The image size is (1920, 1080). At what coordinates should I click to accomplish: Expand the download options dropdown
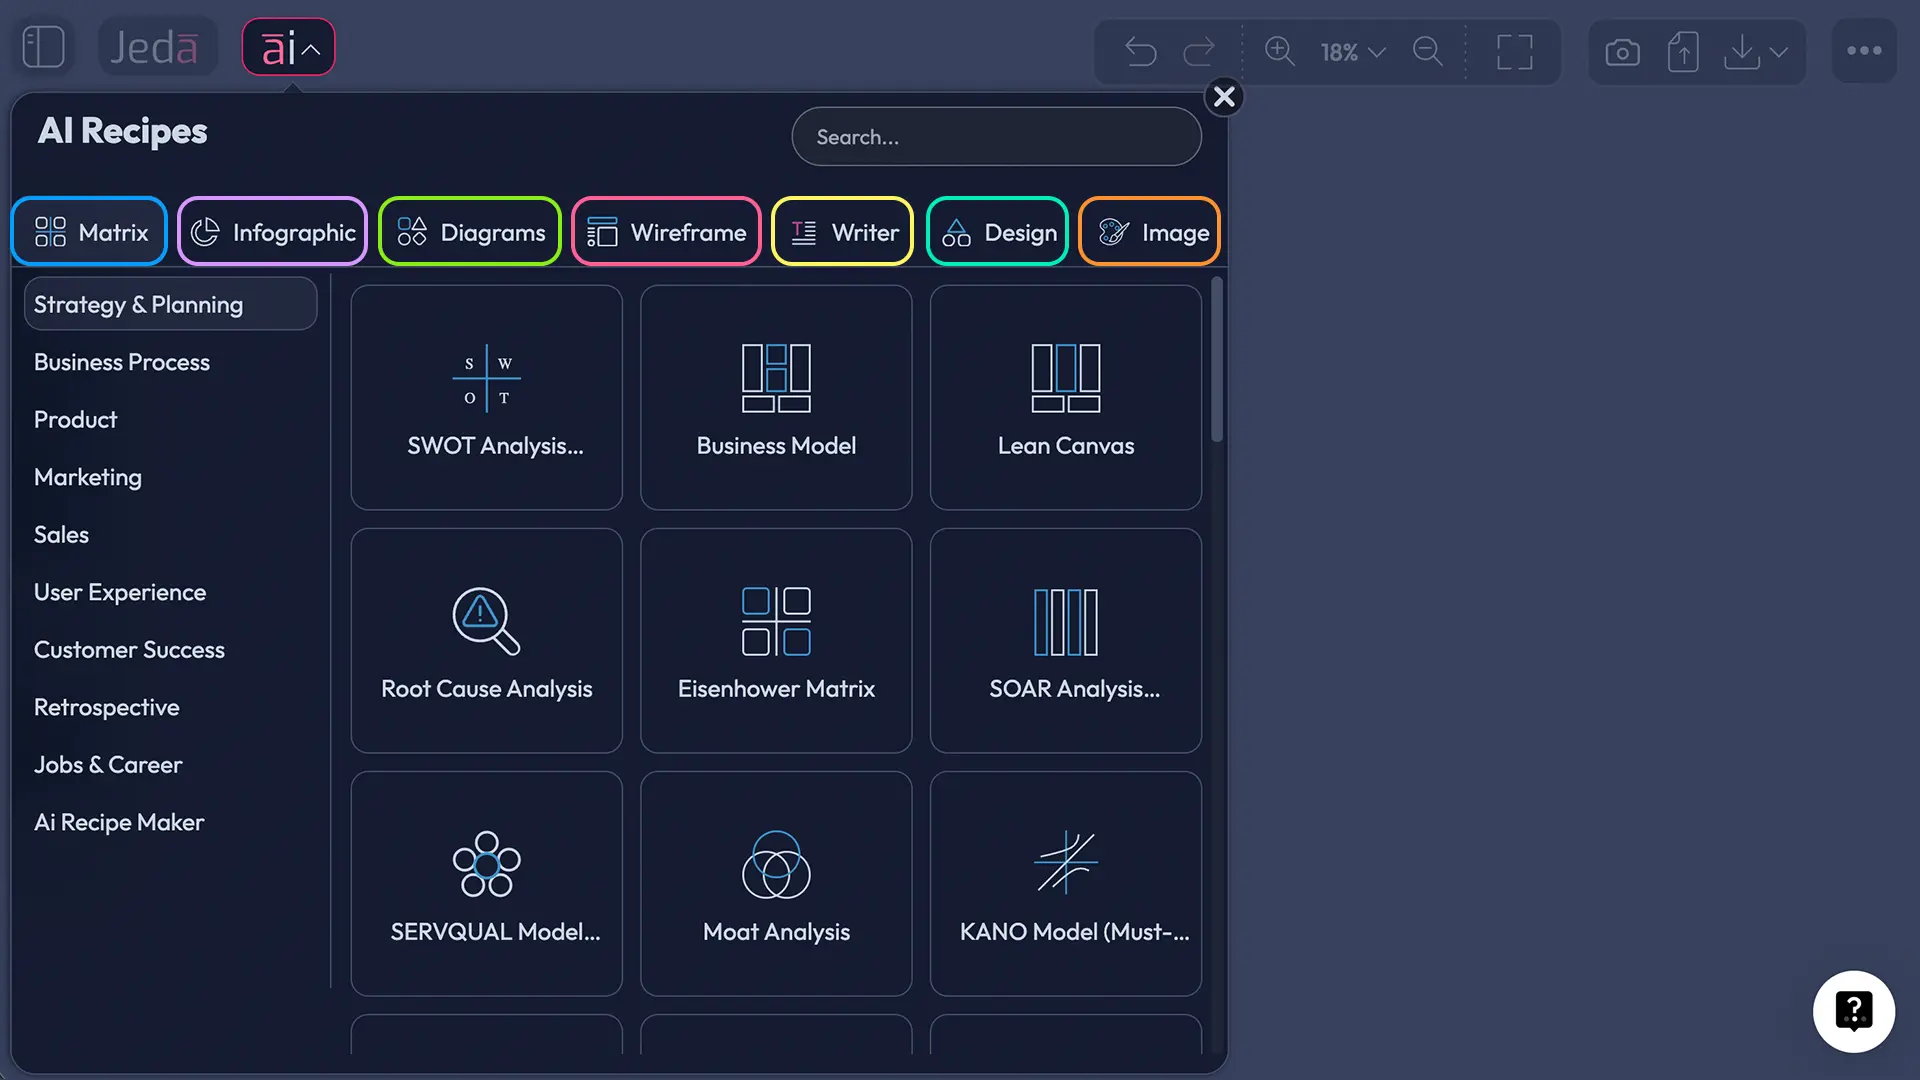click(x=1778, y=52)
